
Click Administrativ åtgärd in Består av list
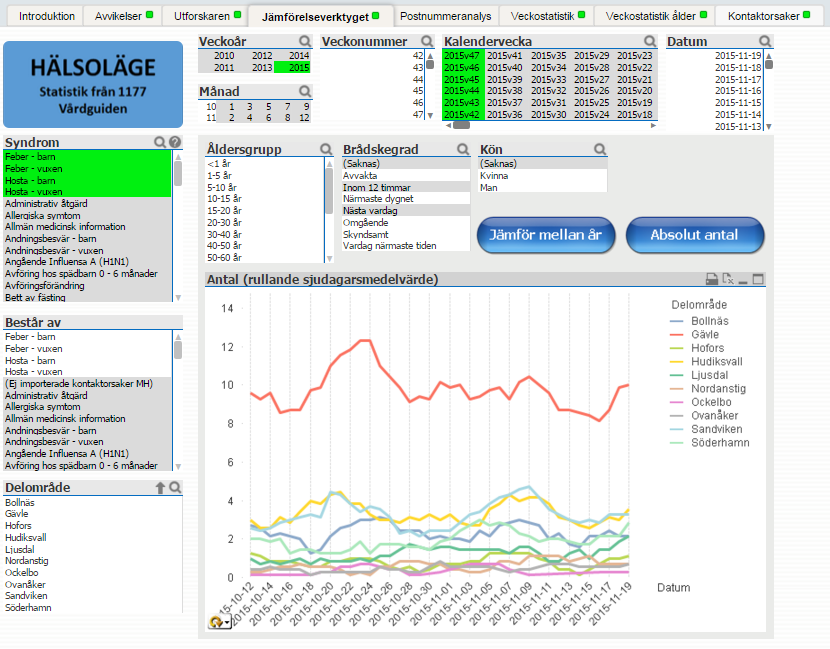point(87,395)
